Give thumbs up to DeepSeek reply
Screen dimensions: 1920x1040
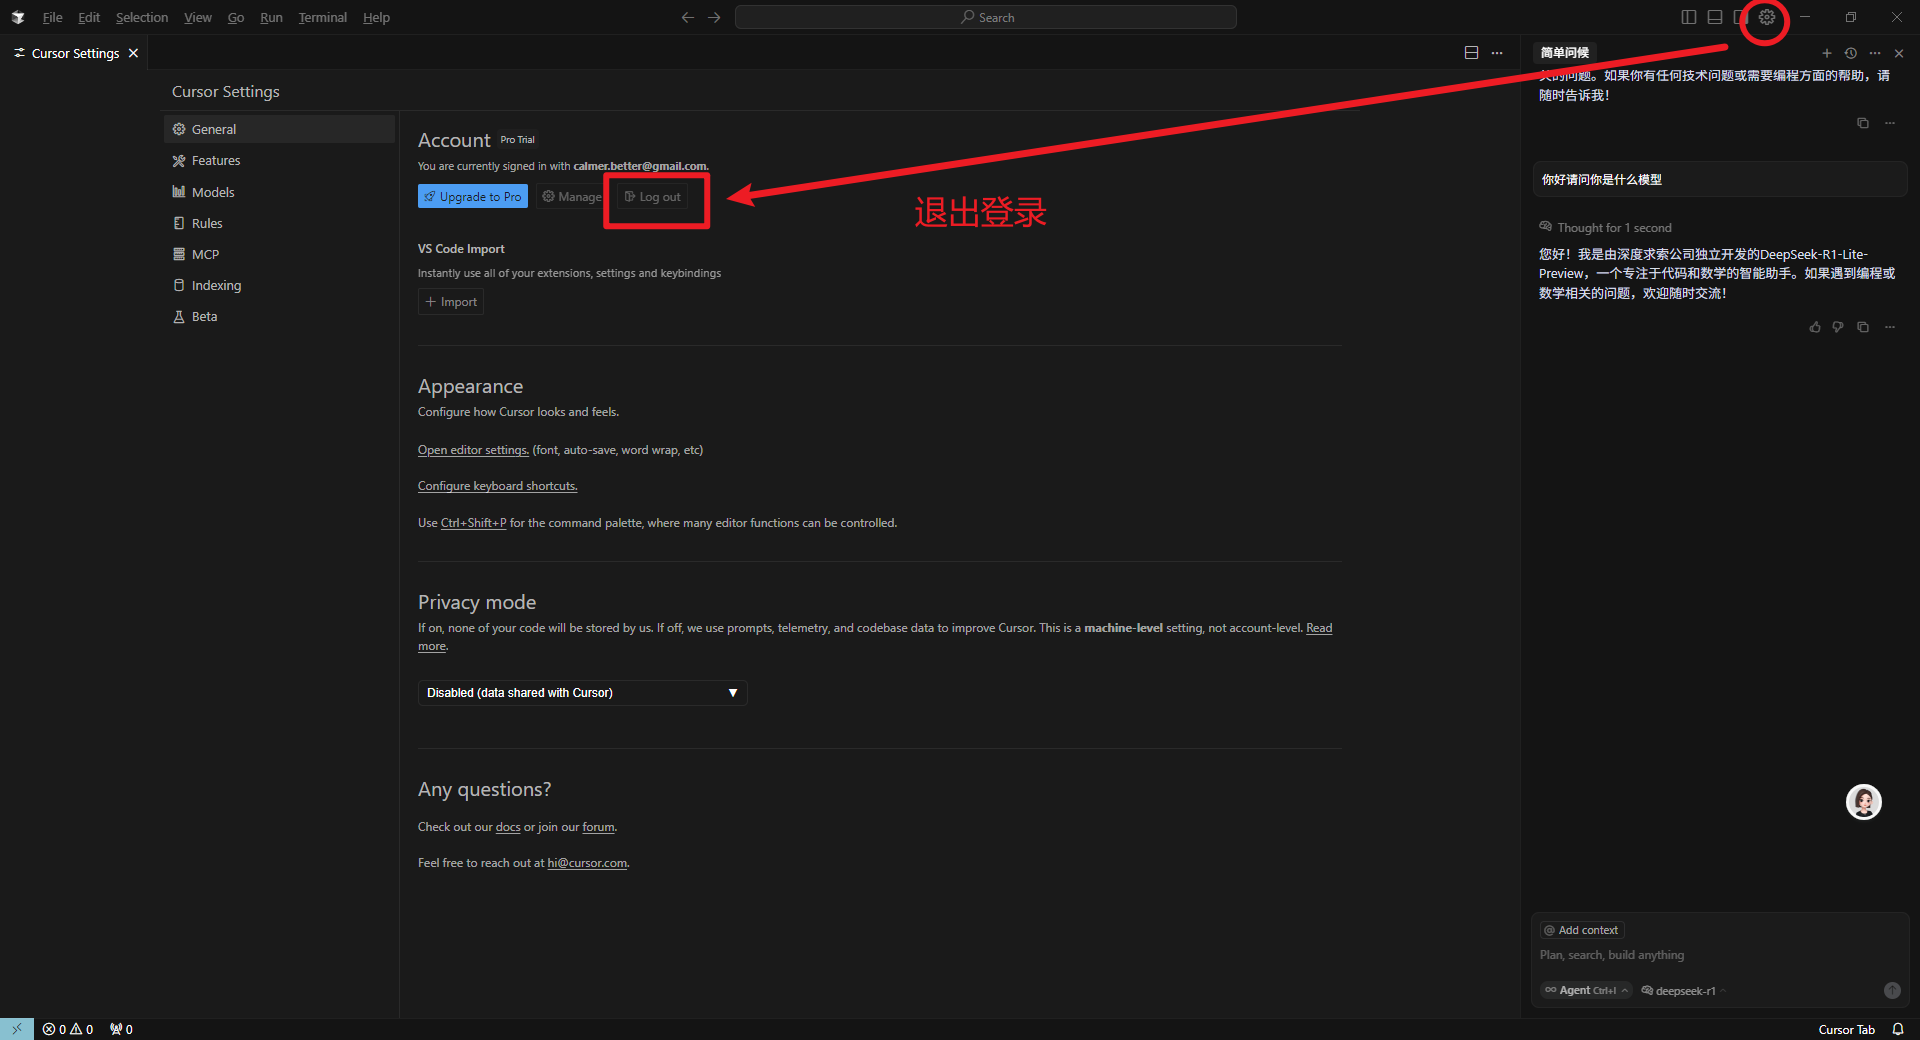click(x=1815, y=327)
